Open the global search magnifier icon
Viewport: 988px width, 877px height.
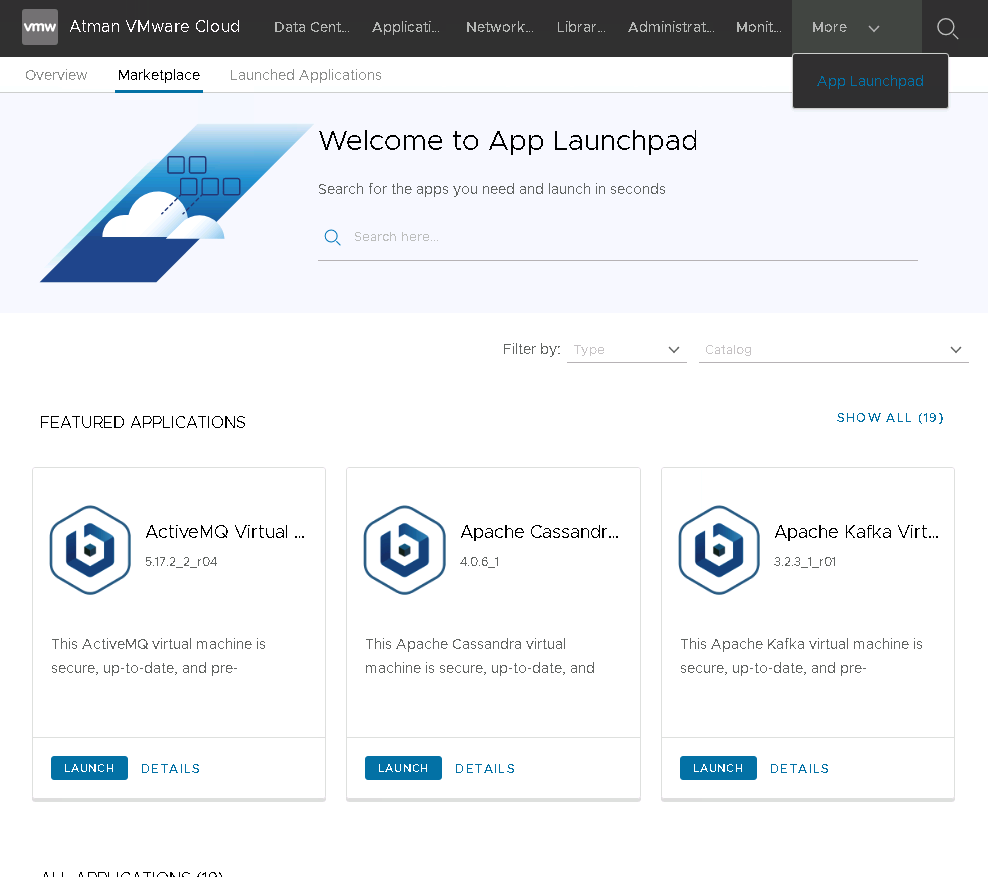(x=947, y=29)
